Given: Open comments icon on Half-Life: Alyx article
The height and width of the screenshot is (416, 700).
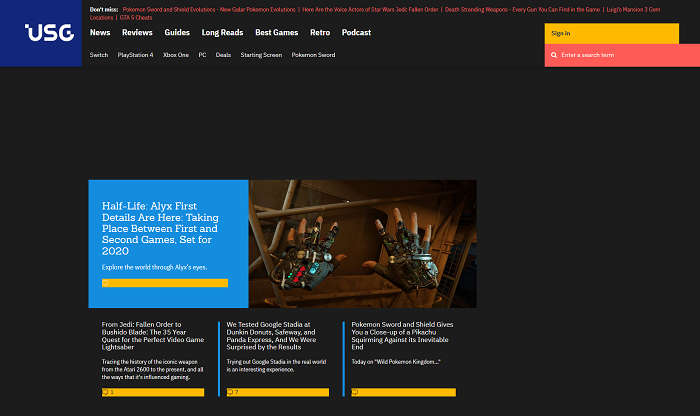Looking at the screenshot, I should point(105,283).
